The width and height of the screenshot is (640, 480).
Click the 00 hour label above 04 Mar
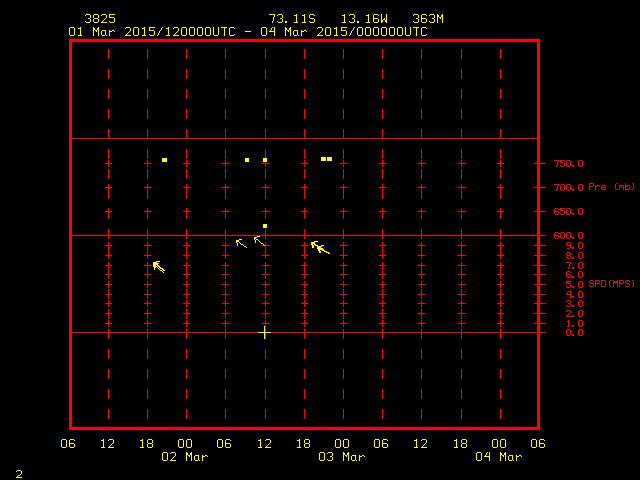pos(499,444)
